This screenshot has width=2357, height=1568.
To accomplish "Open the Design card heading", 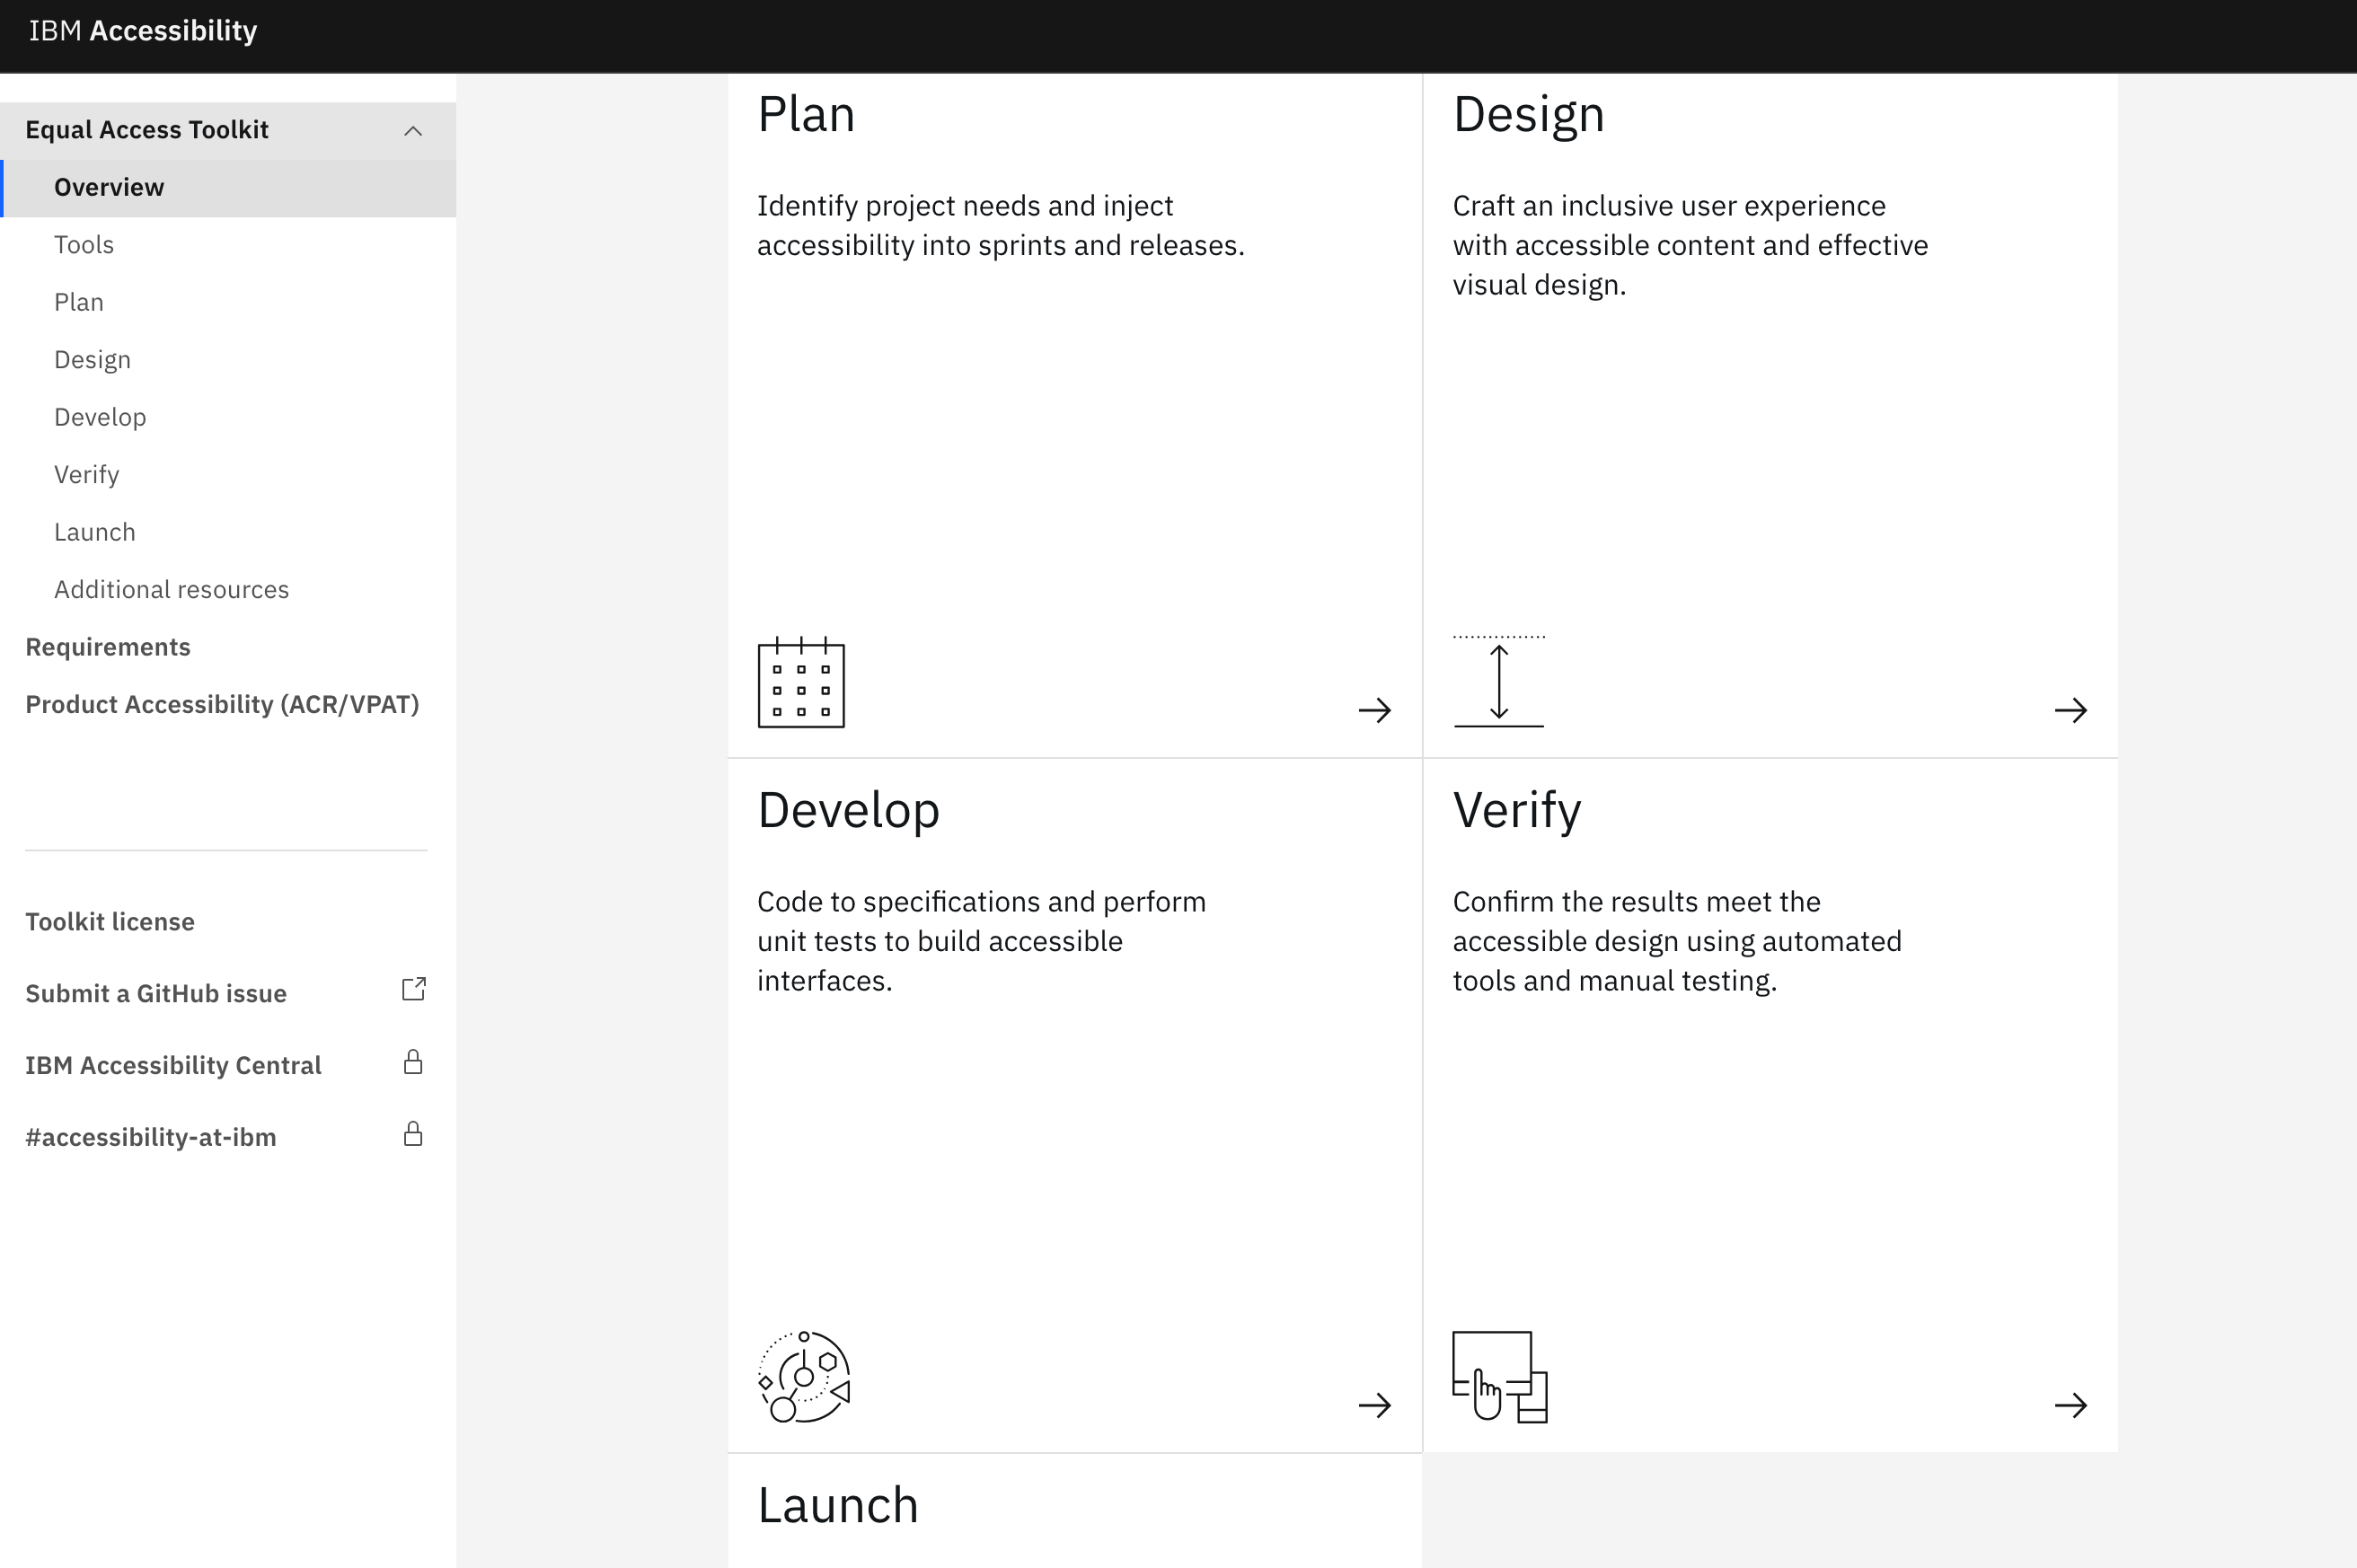I will (1528, 116).
